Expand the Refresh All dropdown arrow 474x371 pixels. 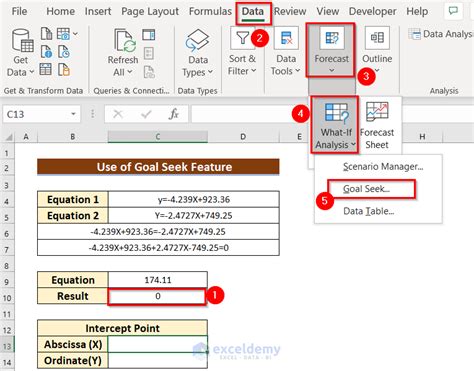[130, 72]
